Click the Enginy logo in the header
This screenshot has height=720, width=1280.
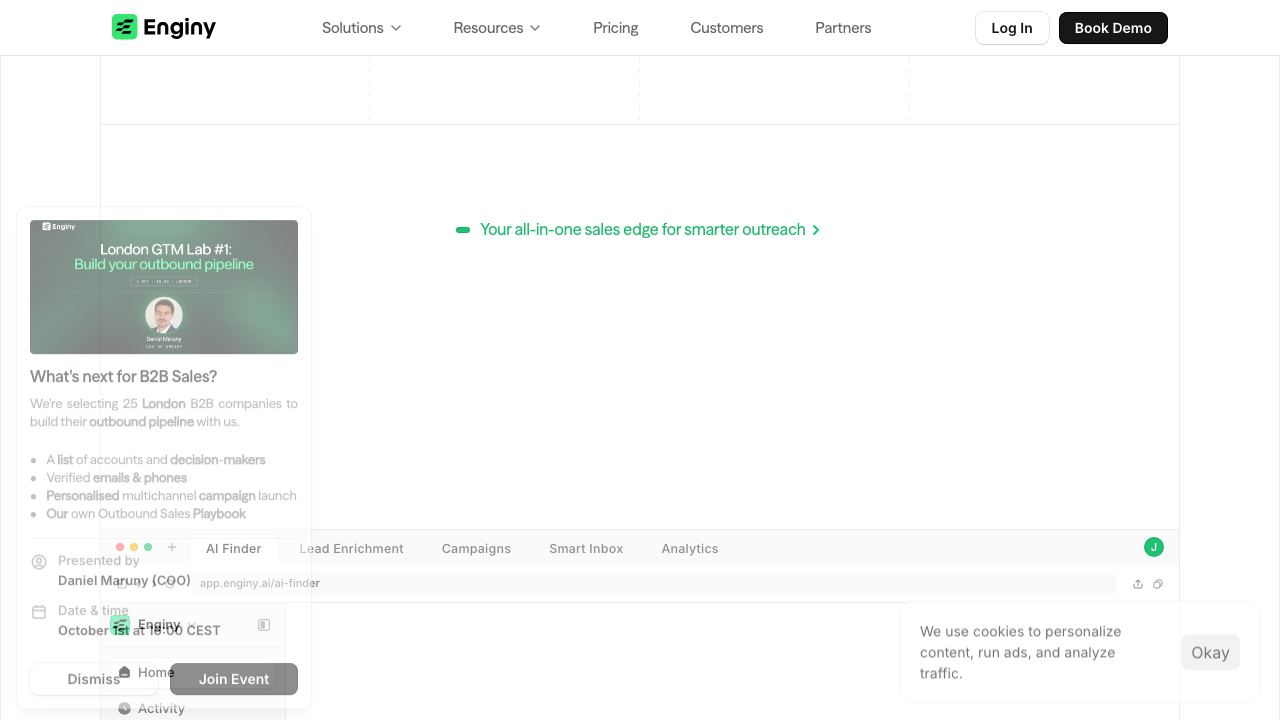pos(164,27)
